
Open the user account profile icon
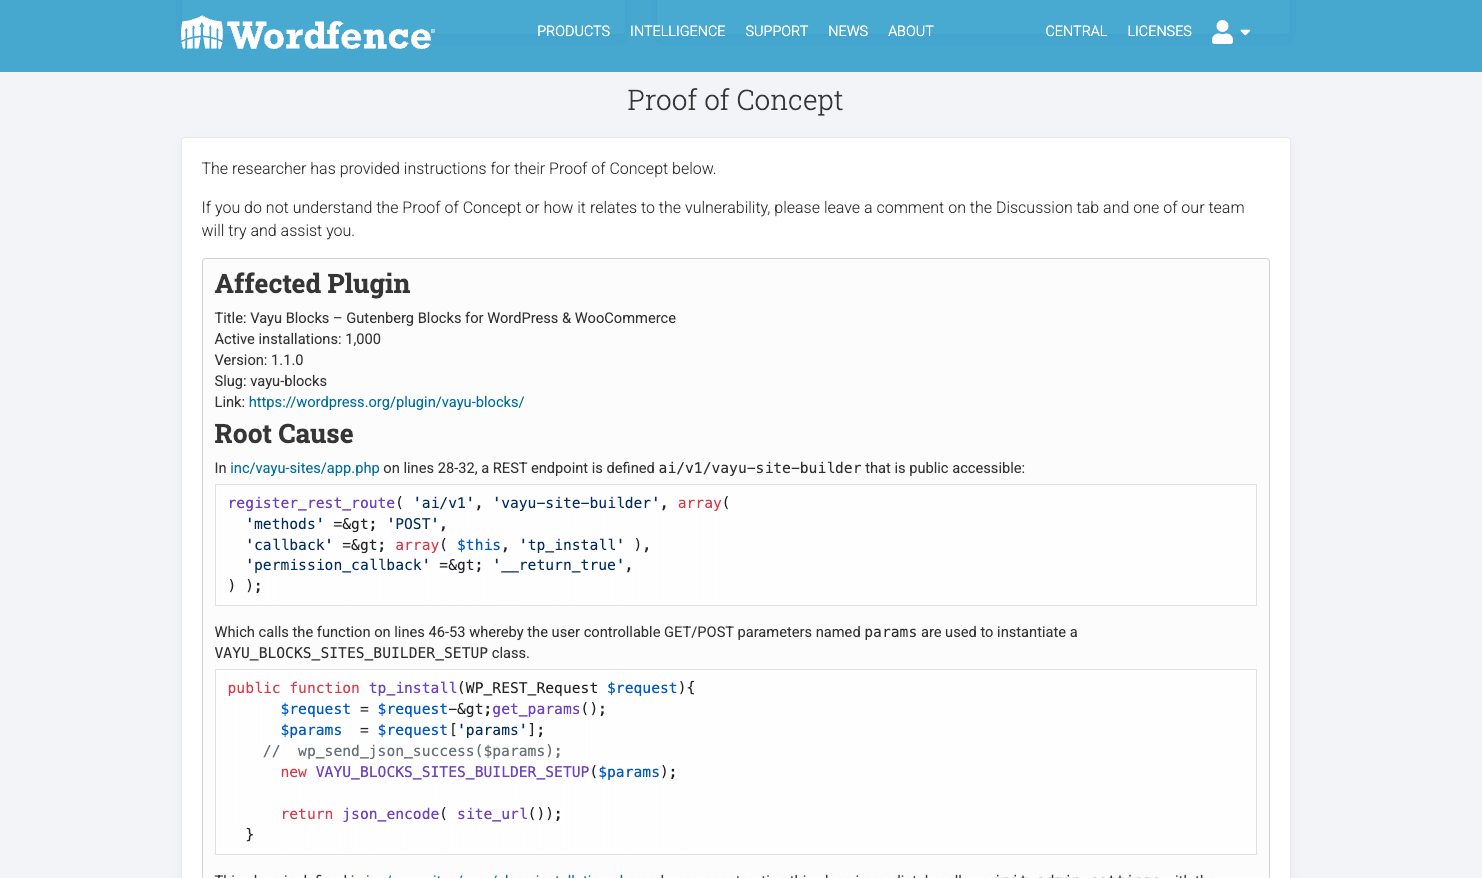point(1222,32)
